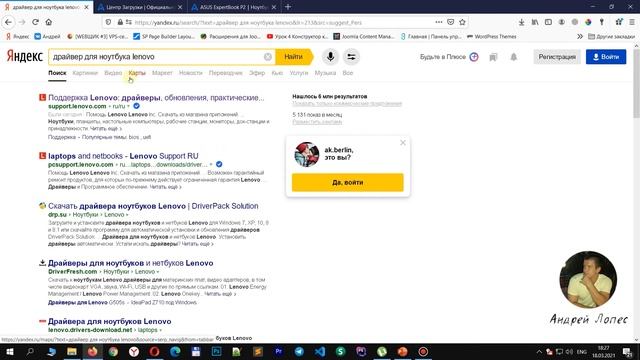Click the ak.berlin profile avatar thumbnail

307,154
